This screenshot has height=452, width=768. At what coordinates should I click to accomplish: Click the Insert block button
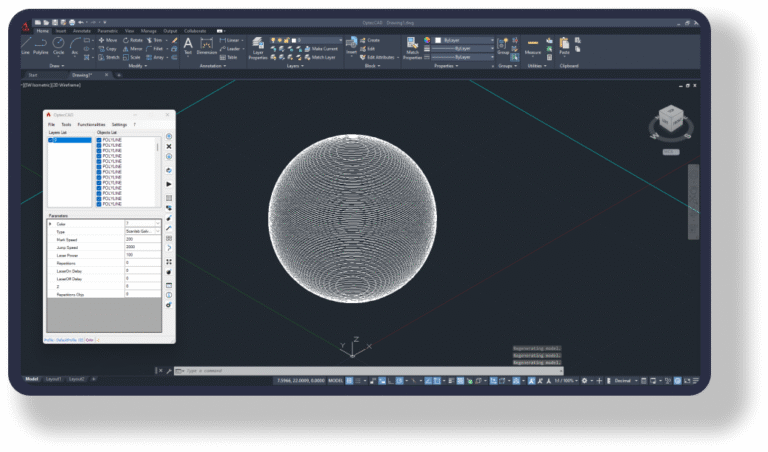(351, 46)
